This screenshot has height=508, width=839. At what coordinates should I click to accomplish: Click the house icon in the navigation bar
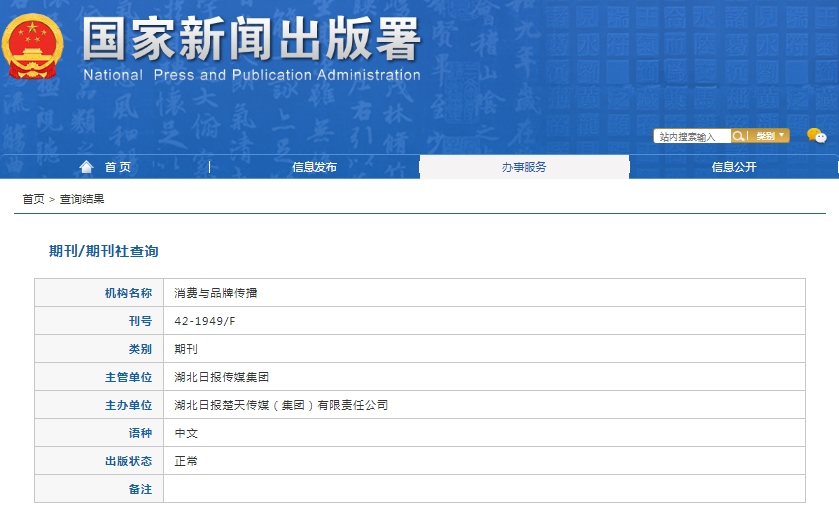tap(87, 167)
